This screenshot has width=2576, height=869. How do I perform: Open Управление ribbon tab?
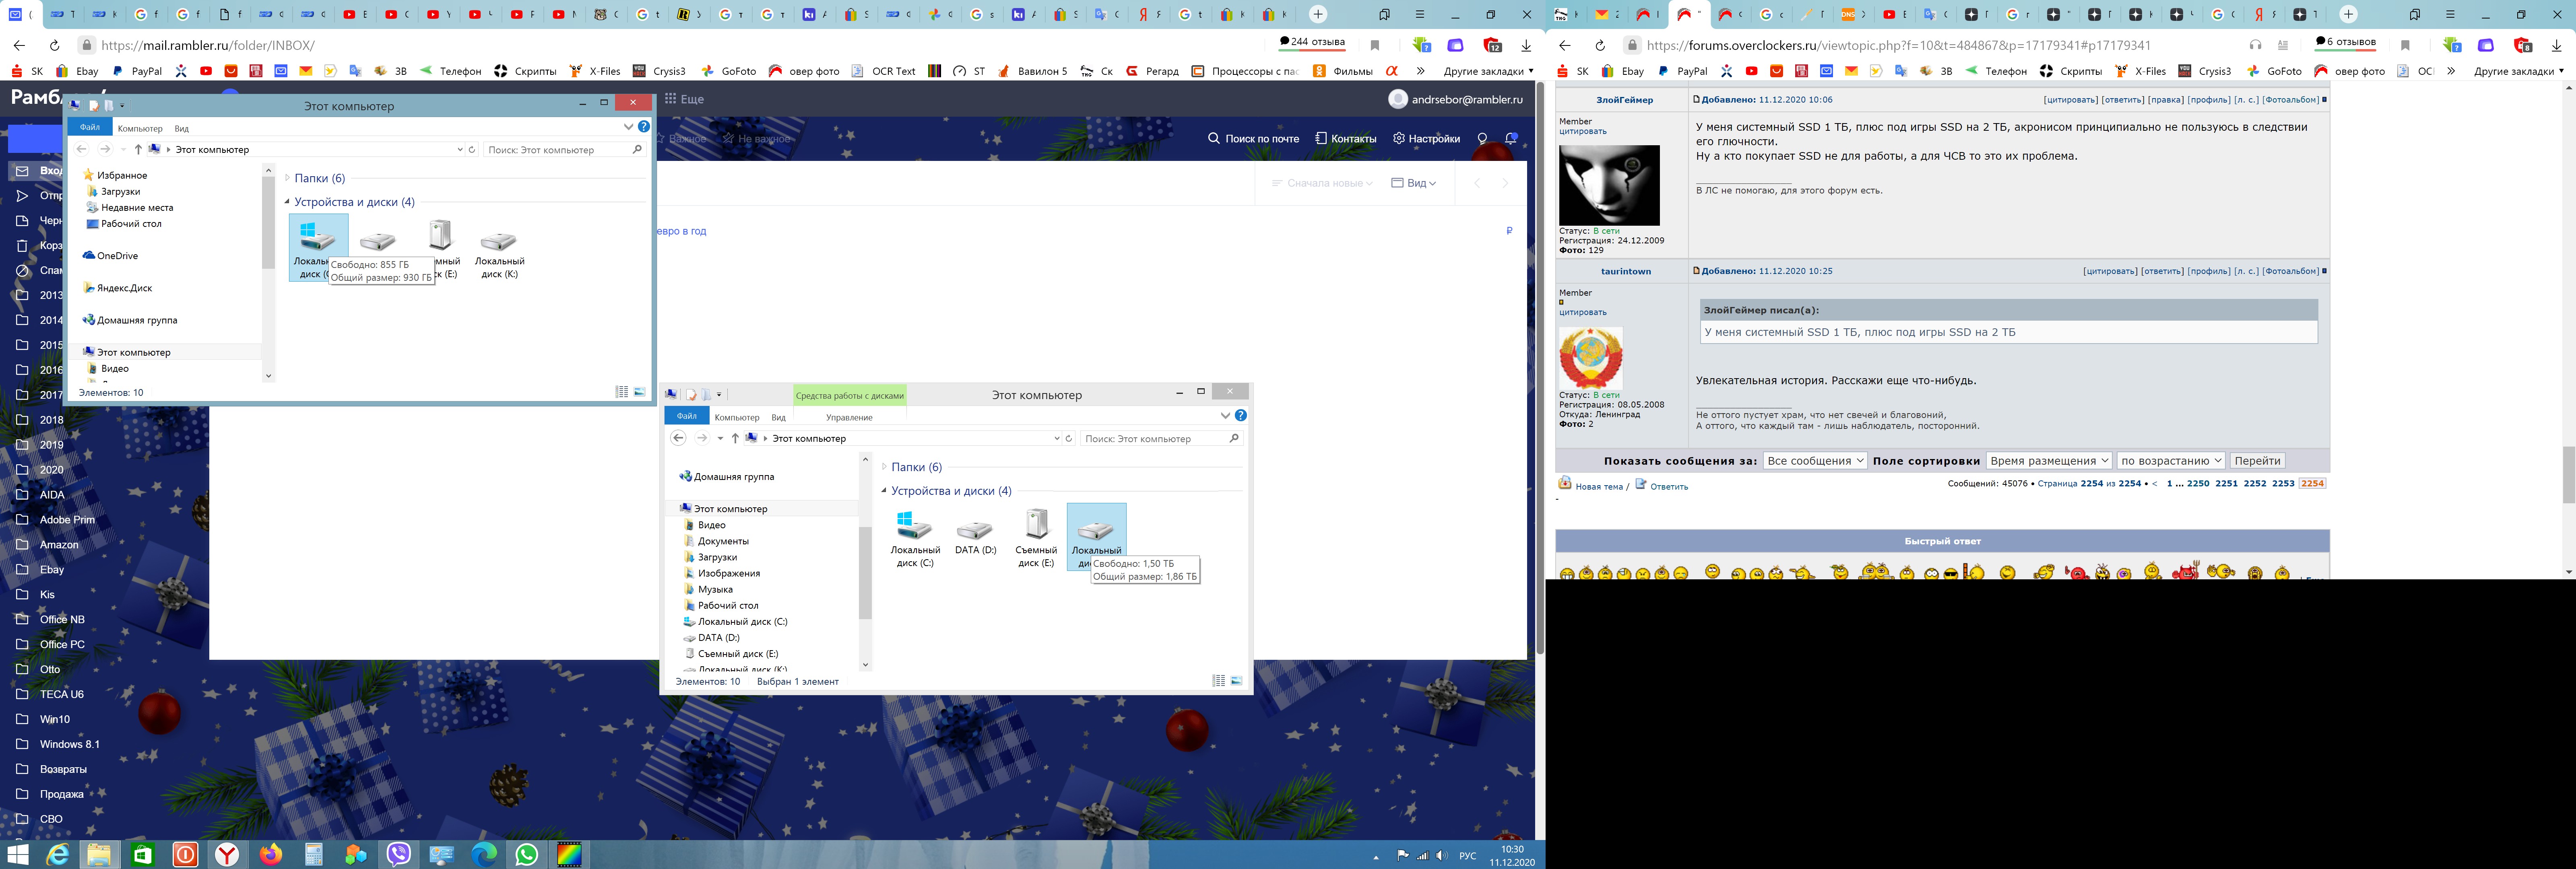click(849, 417)
